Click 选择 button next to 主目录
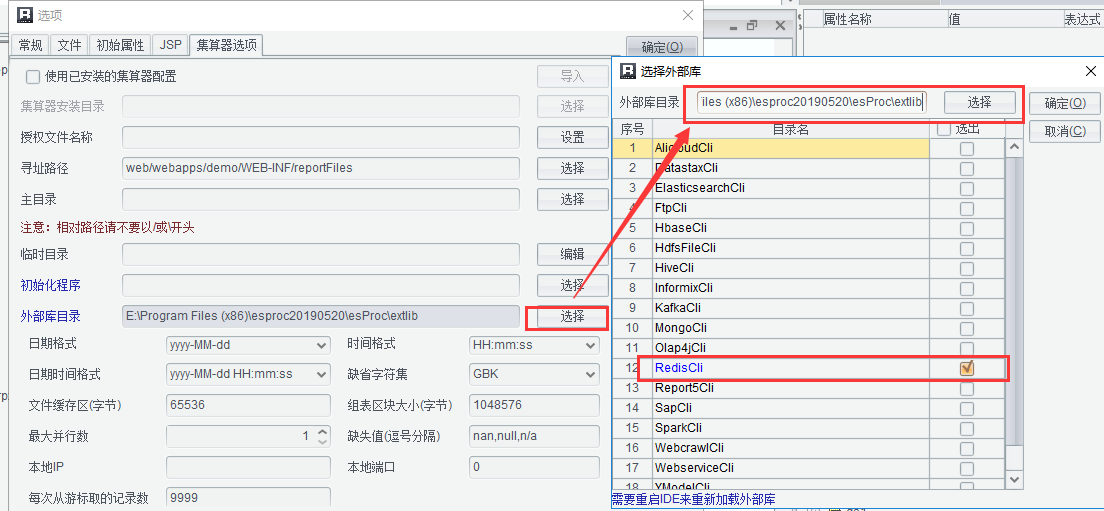1104x511 pixels. click(572, 199)
